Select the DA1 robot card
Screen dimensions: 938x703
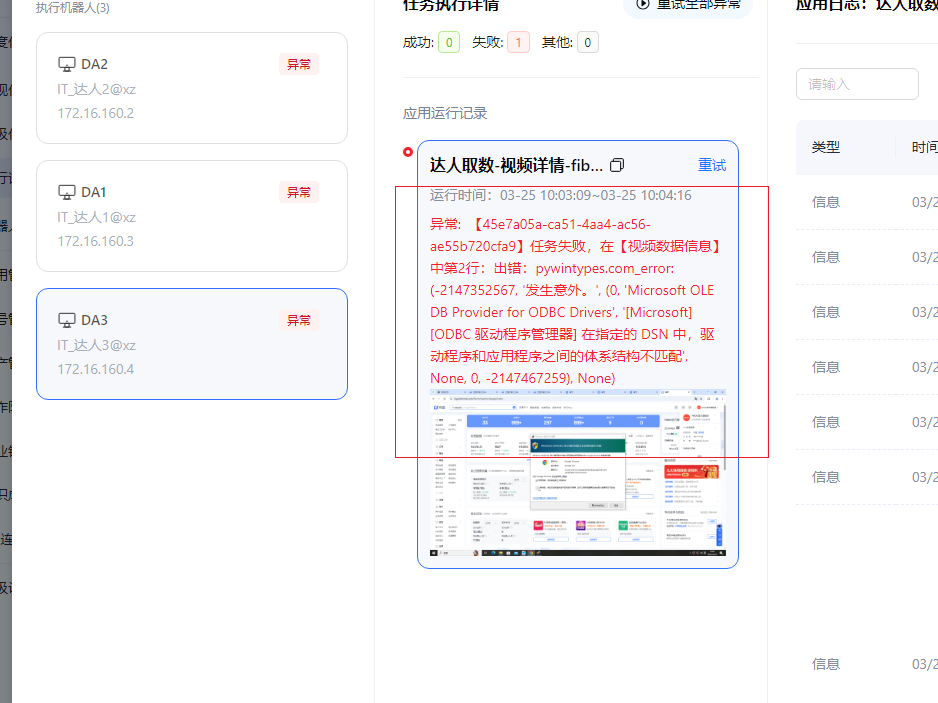click(x=191, y=216)
